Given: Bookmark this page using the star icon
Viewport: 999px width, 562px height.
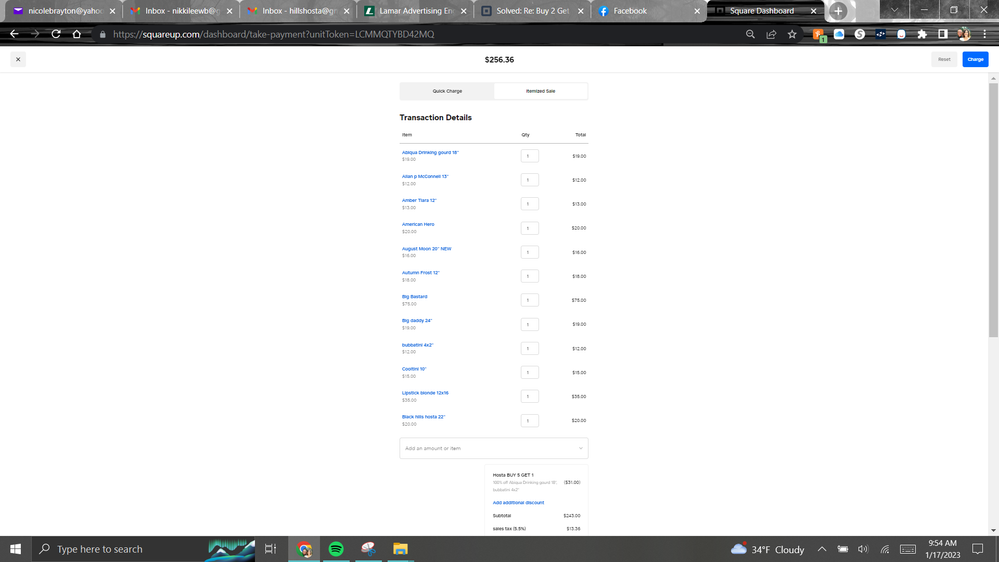Looking at the screenshot, I should [792, 34].
